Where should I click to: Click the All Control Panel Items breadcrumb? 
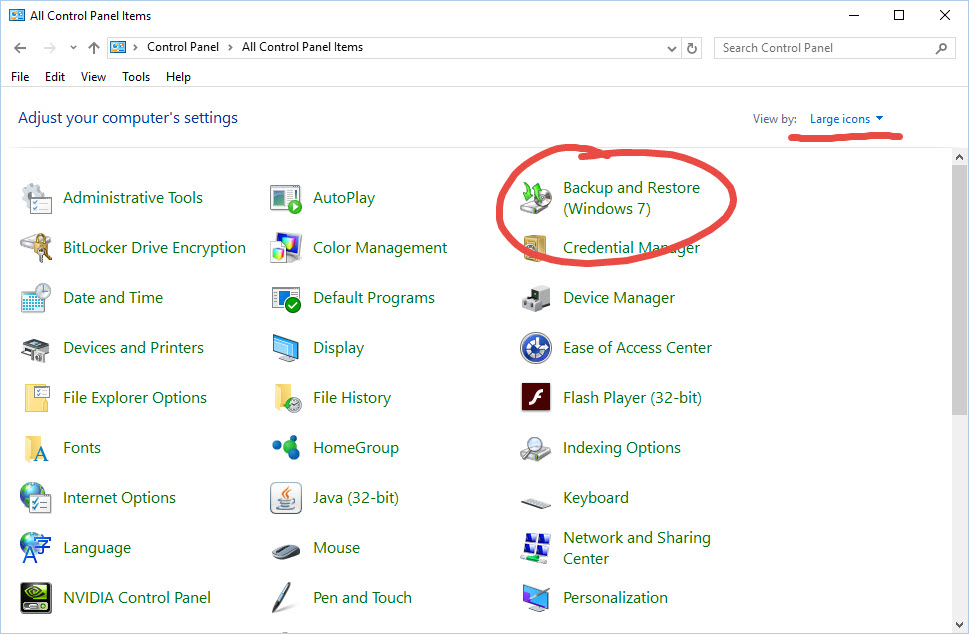pyautogui.click(x=302, y=47)
